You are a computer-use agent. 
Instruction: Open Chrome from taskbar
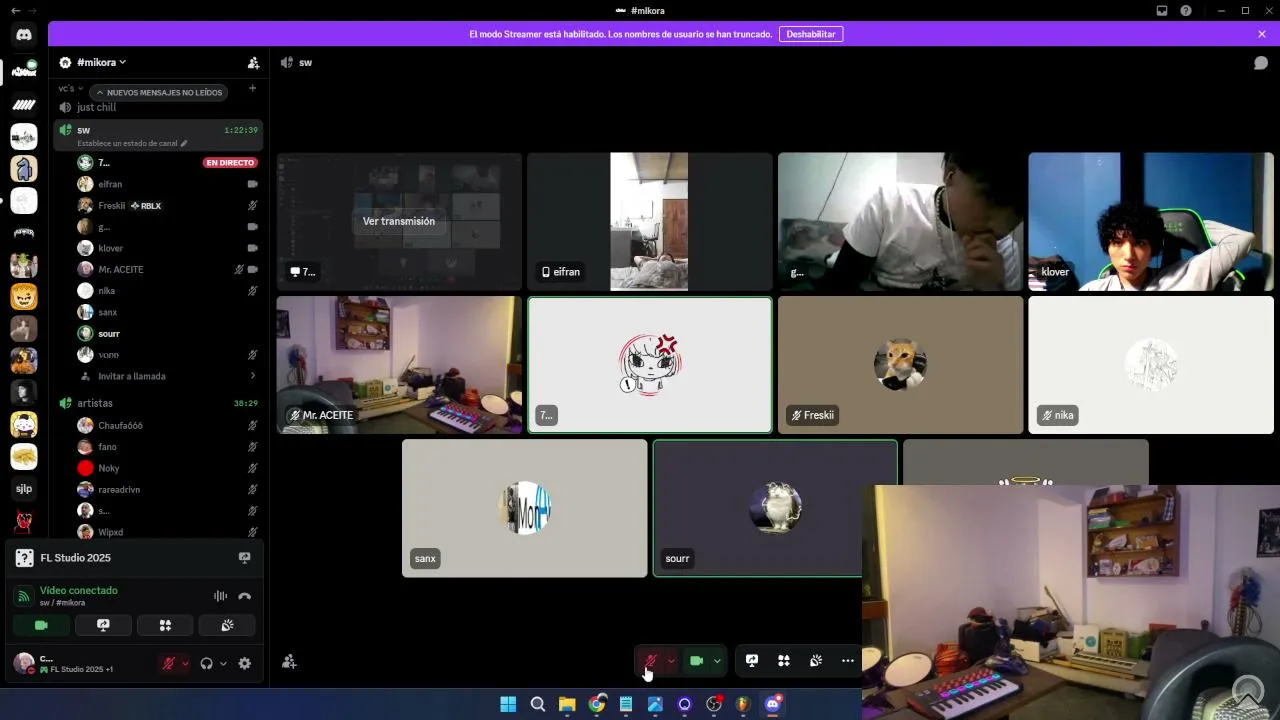[x=597, y=704]
